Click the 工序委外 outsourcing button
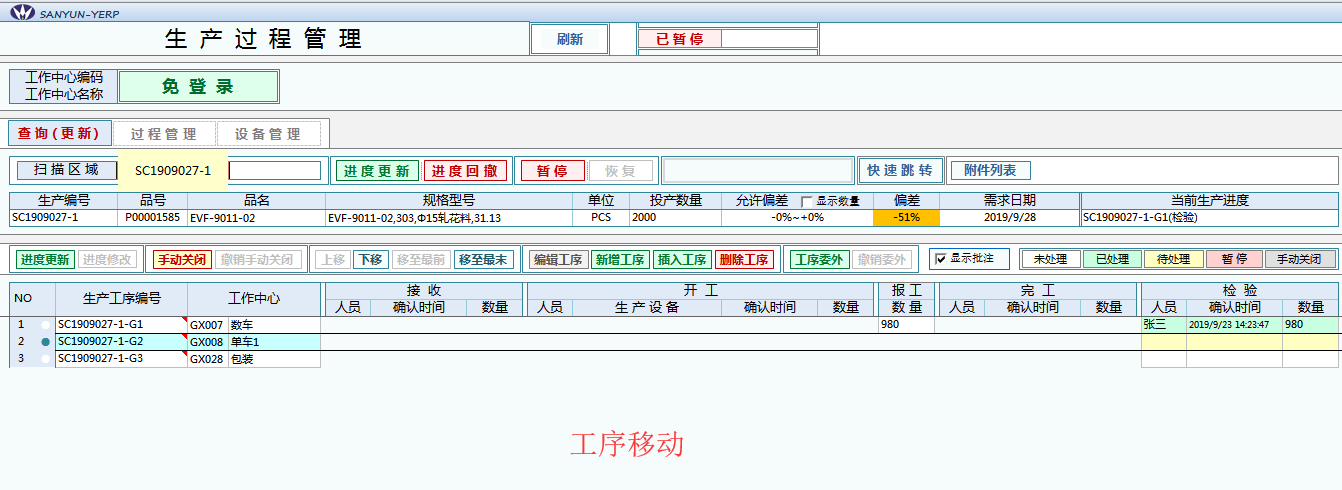The width and height of the screenshot is (1342, 490). click(x=818, y=260)
